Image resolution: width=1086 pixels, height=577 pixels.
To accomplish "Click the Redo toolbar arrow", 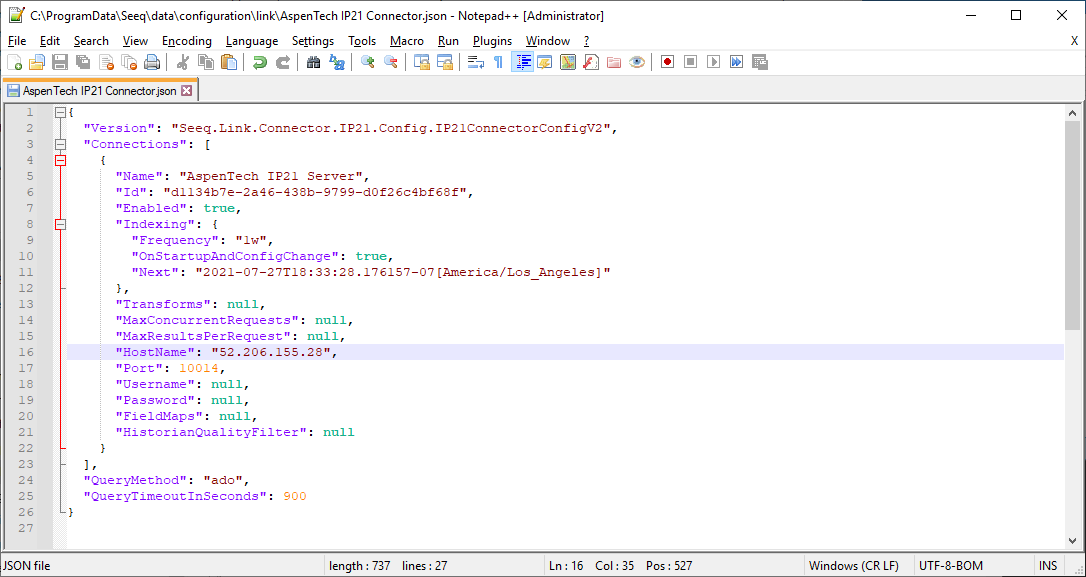I will (x=283, y=62).
